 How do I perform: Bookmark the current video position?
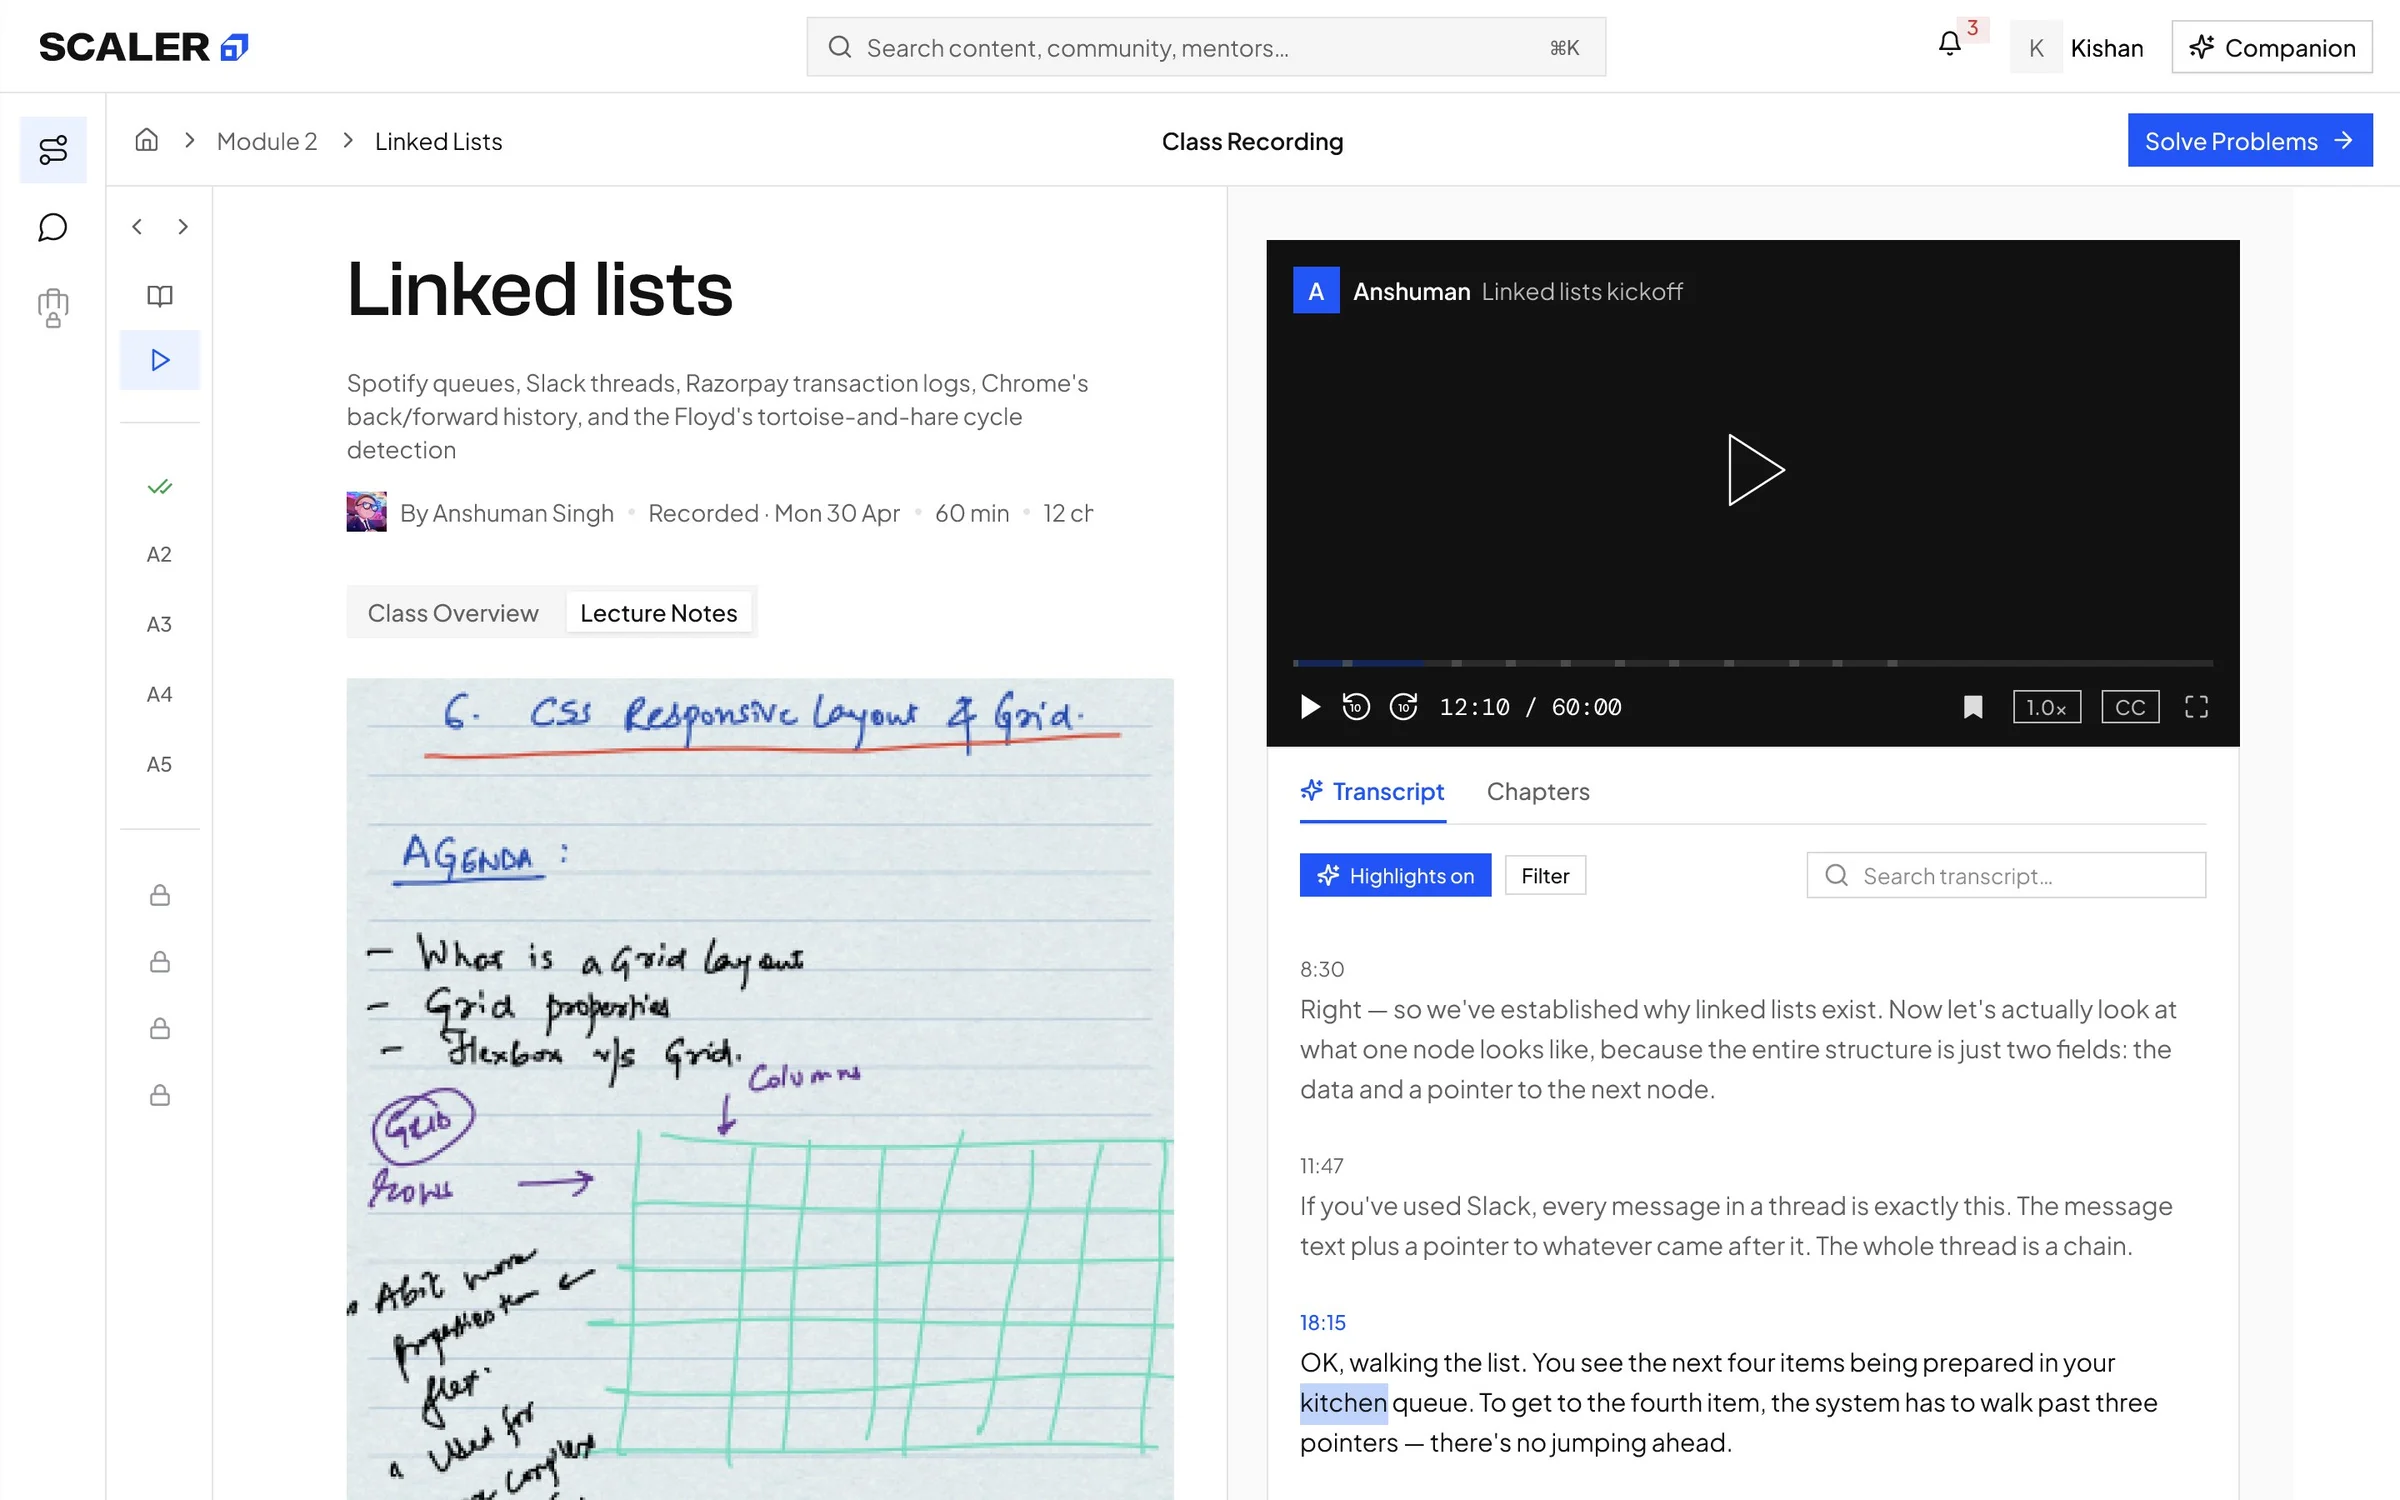point(1973,707)
